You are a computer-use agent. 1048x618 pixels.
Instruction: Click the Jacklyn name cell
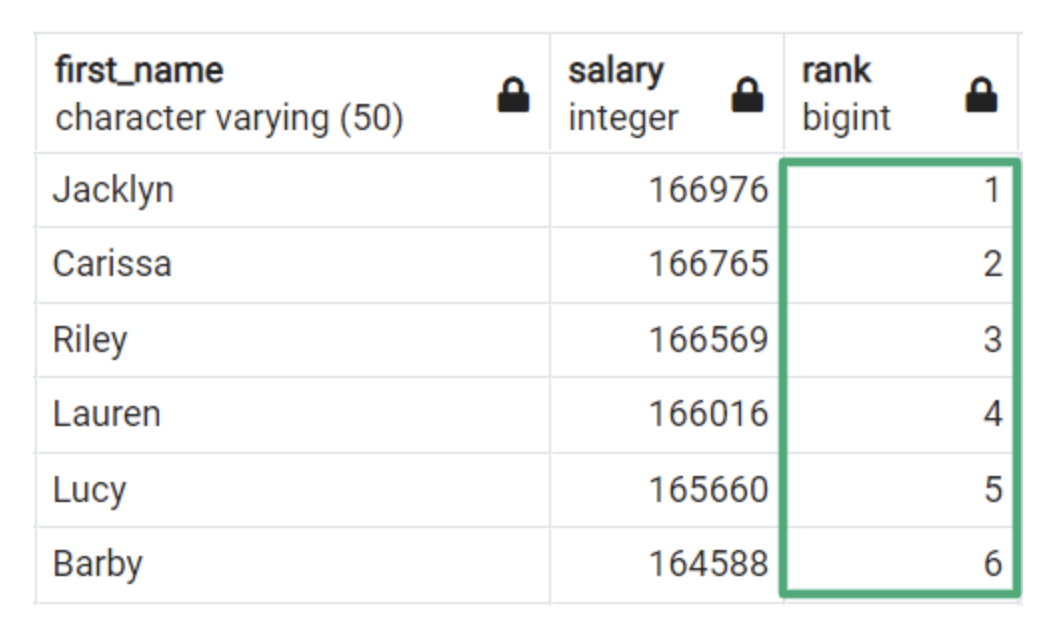pyautogui.click(x=113, y=190)
